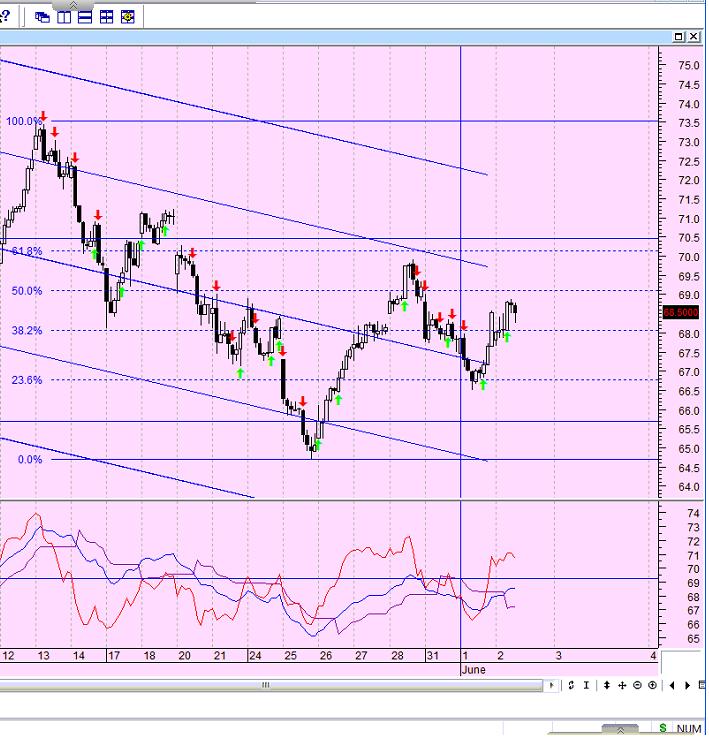The height and width of the screenshot is (737, 709).
Task: Tile chart windows vertically
Action: pos(64,17)
